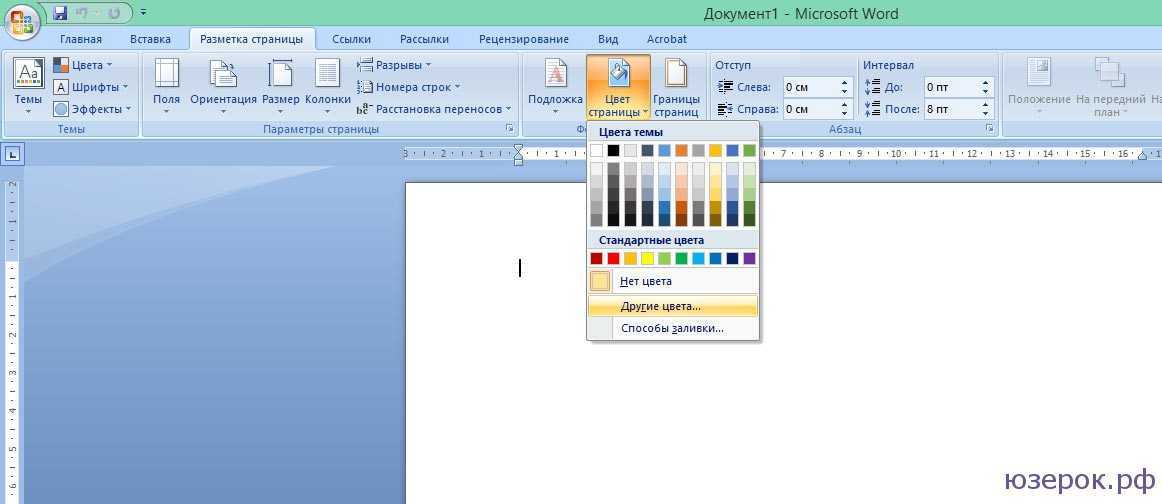Click Цвет страницы page color button
The height and width of the screenshot is (504, 1162).
(618, 86)
